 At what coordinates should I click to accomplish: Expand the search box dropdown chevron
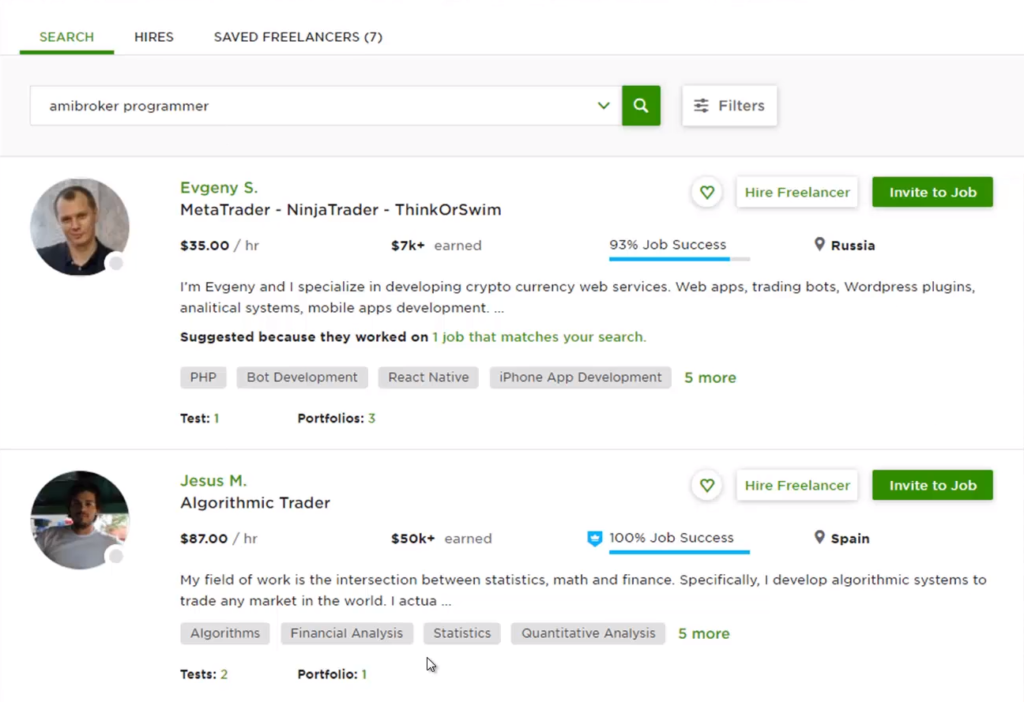[x=603, y=106]
